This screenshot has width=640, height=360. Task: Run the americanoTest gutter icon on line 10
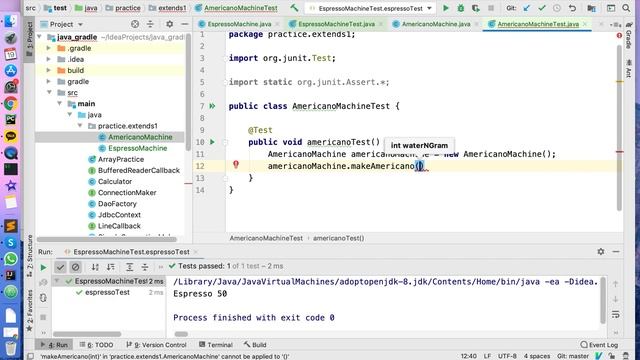tap(212, 142)
